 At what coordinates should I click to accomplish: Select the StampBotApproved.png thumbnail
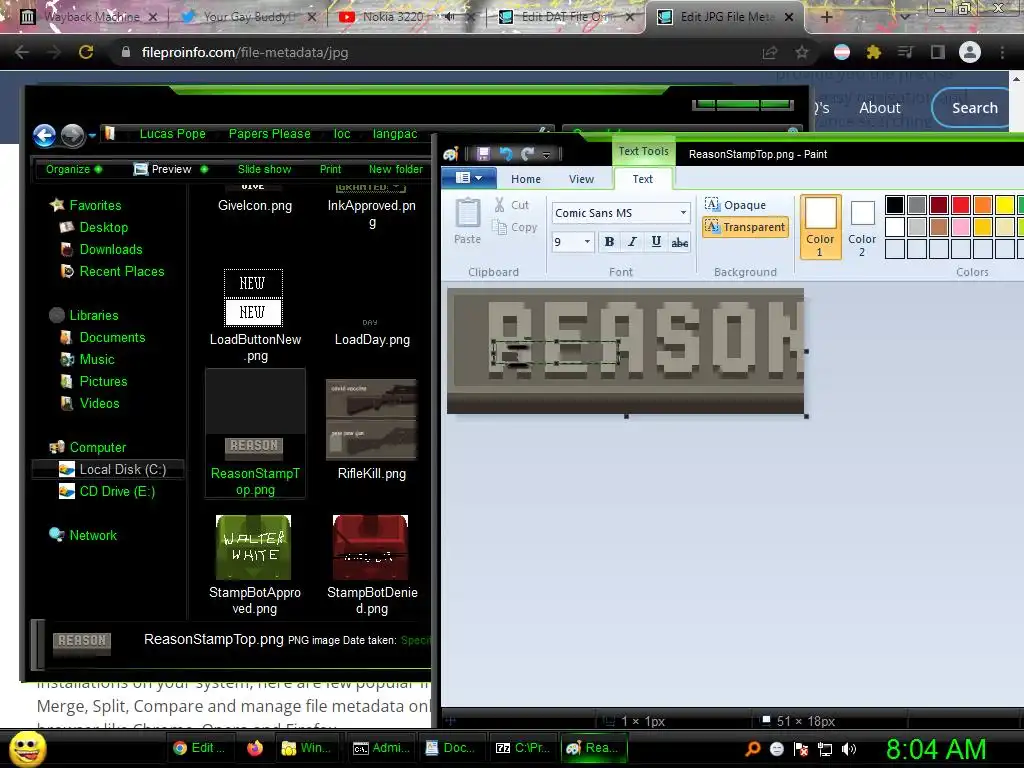click(253, 547)
